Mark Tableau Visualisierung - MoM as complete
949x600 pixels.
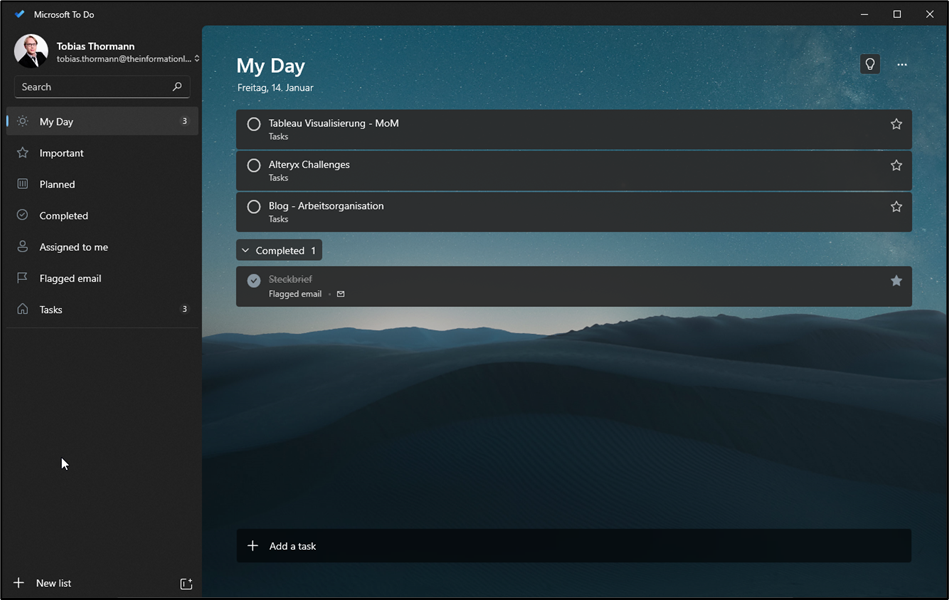254,124
